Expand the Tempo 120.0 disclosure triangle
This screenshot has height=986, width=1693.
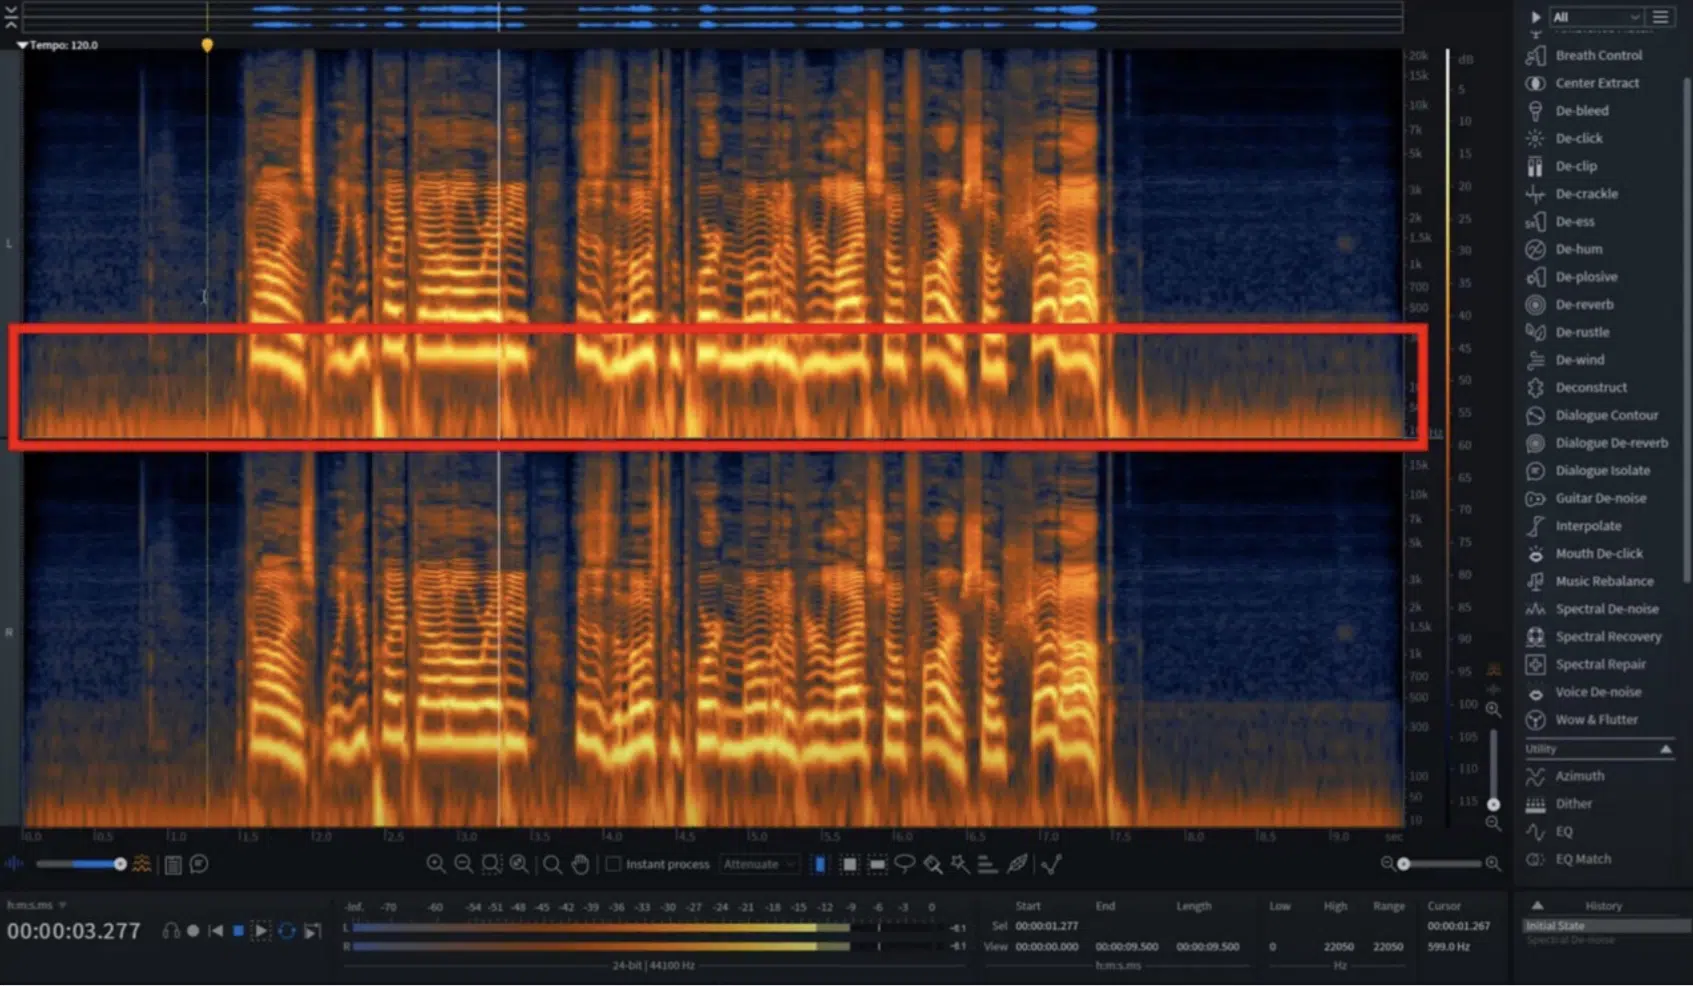point(22,45)
